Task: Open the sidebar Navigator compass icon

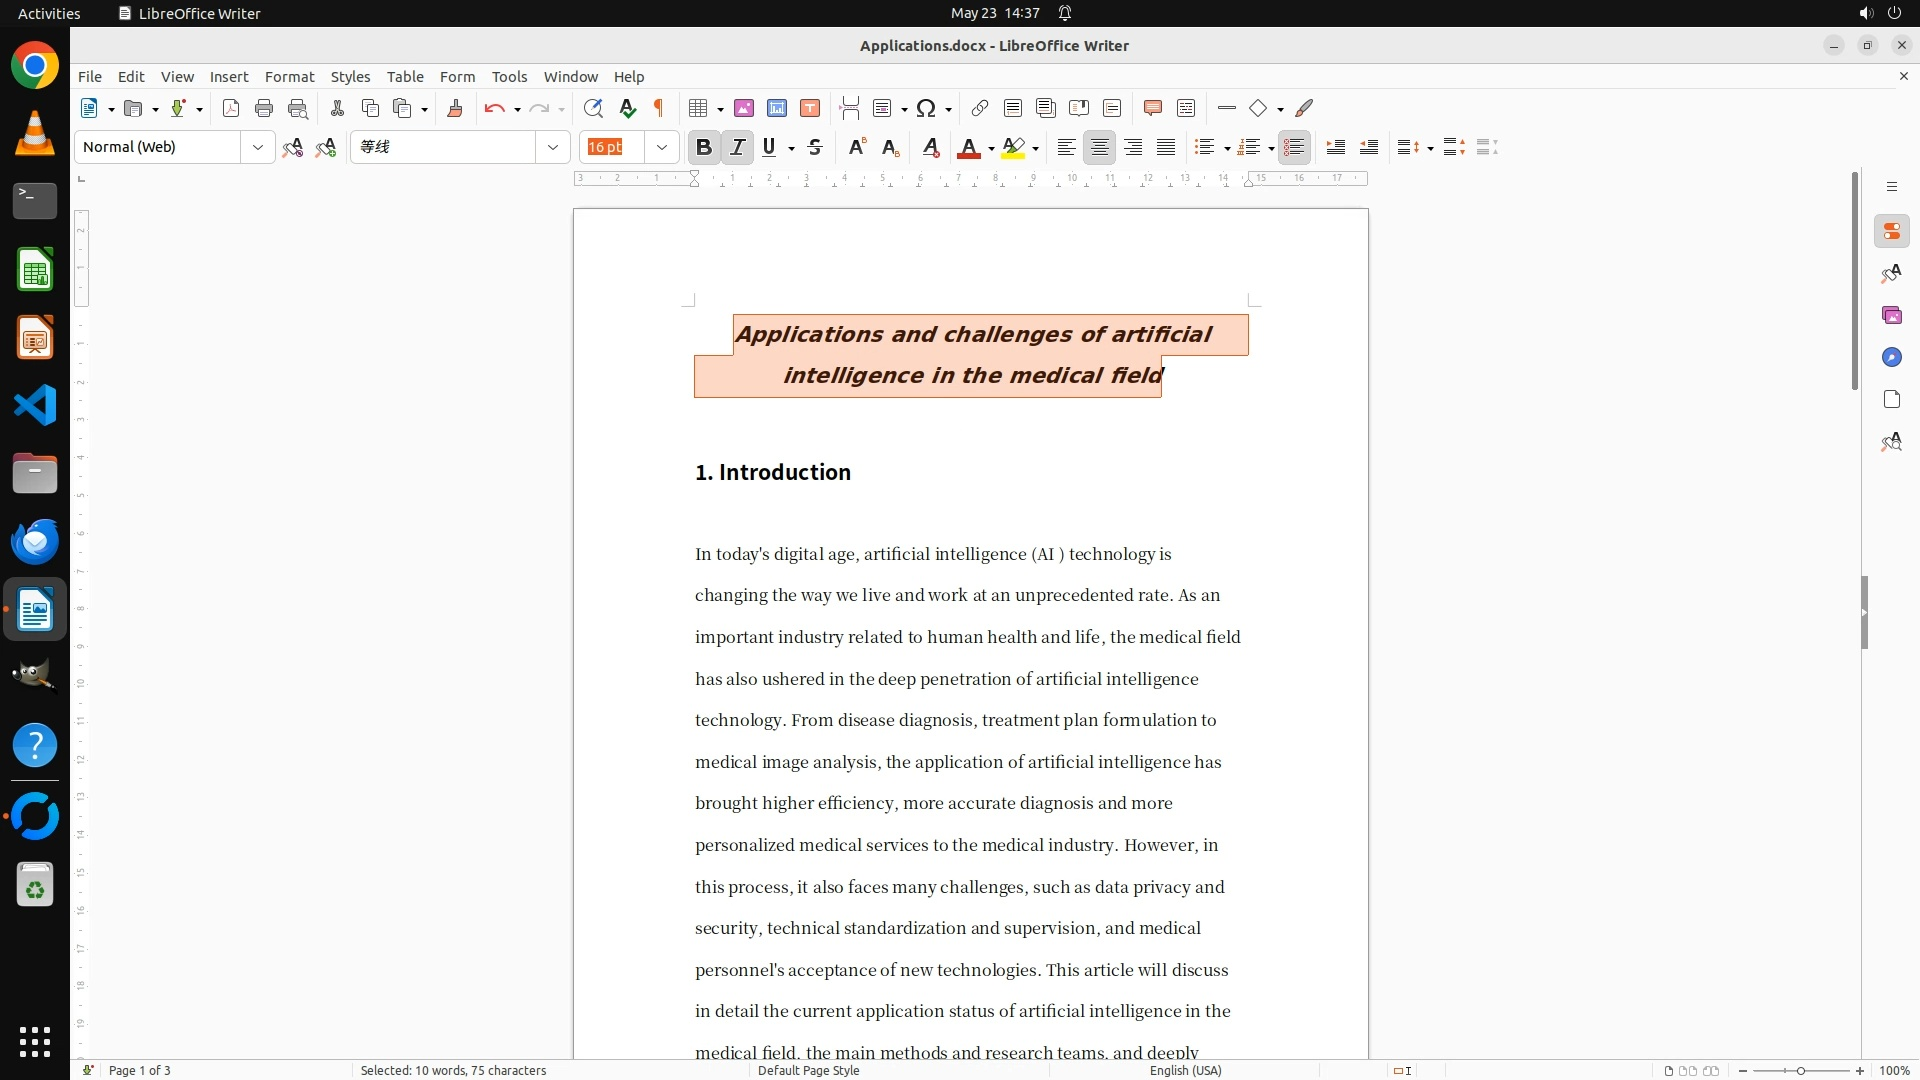Action: click(1891, 357)
